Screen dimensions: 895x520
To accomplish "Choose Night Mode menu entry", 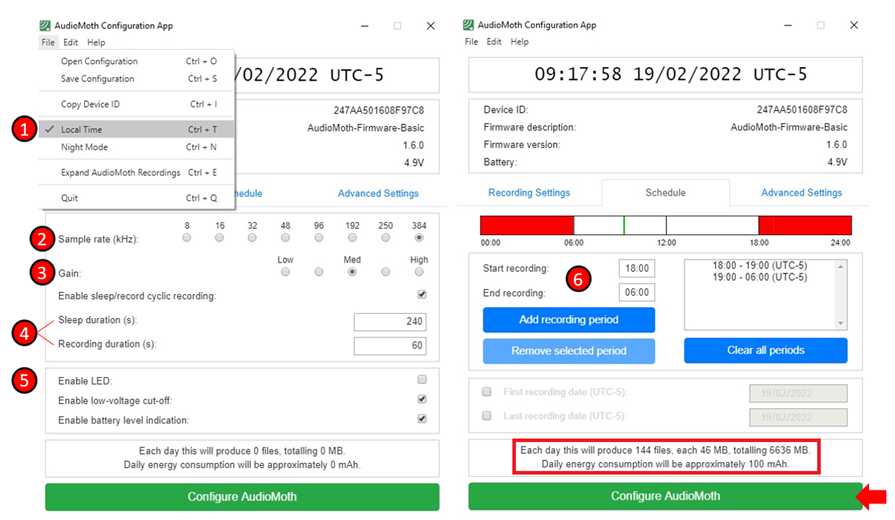I will (137, 147).
